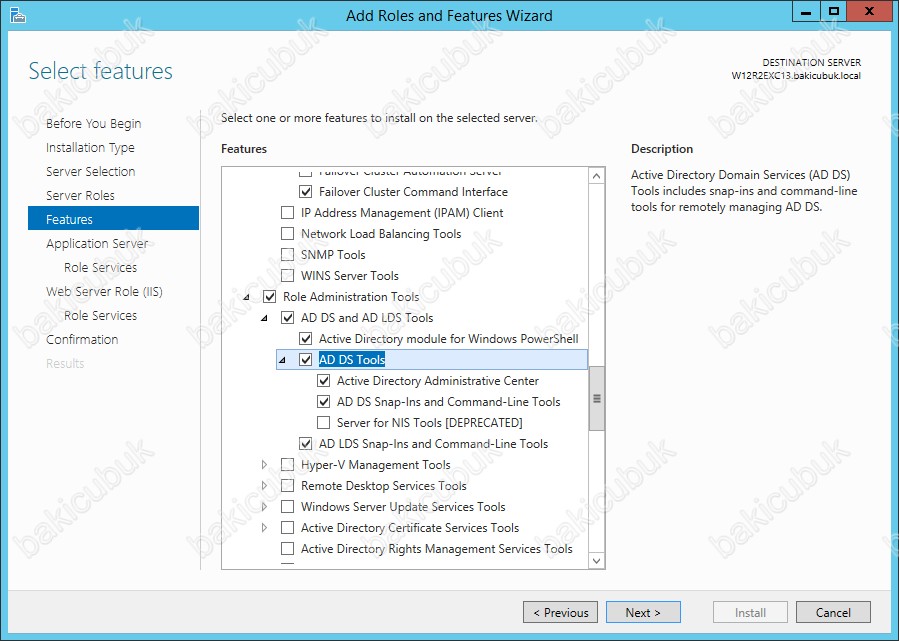The image size is (899, 641).
Task: Expand Windows Server Update Services Tools node
Action: (264, 507)
